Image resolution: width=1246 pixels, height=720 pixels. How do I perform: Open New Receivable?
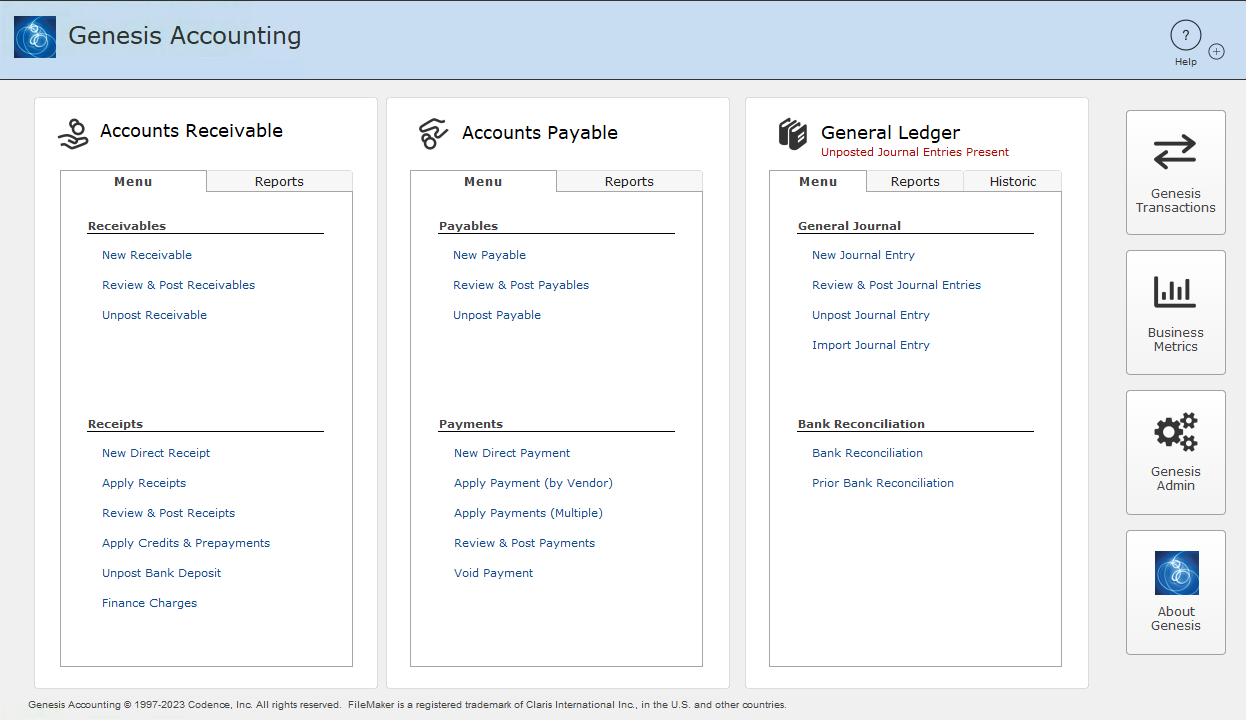[147, 254]
